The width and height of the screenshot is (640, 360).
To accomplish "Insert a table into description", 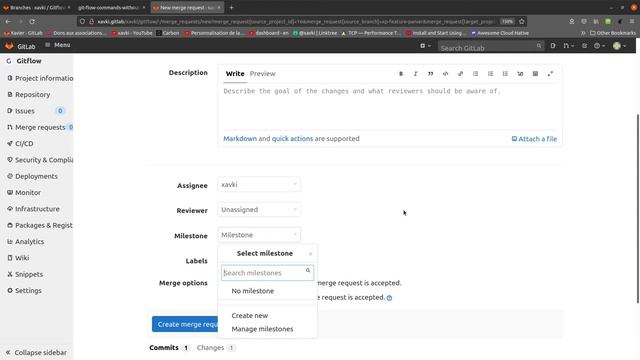I will click(535, 74).
